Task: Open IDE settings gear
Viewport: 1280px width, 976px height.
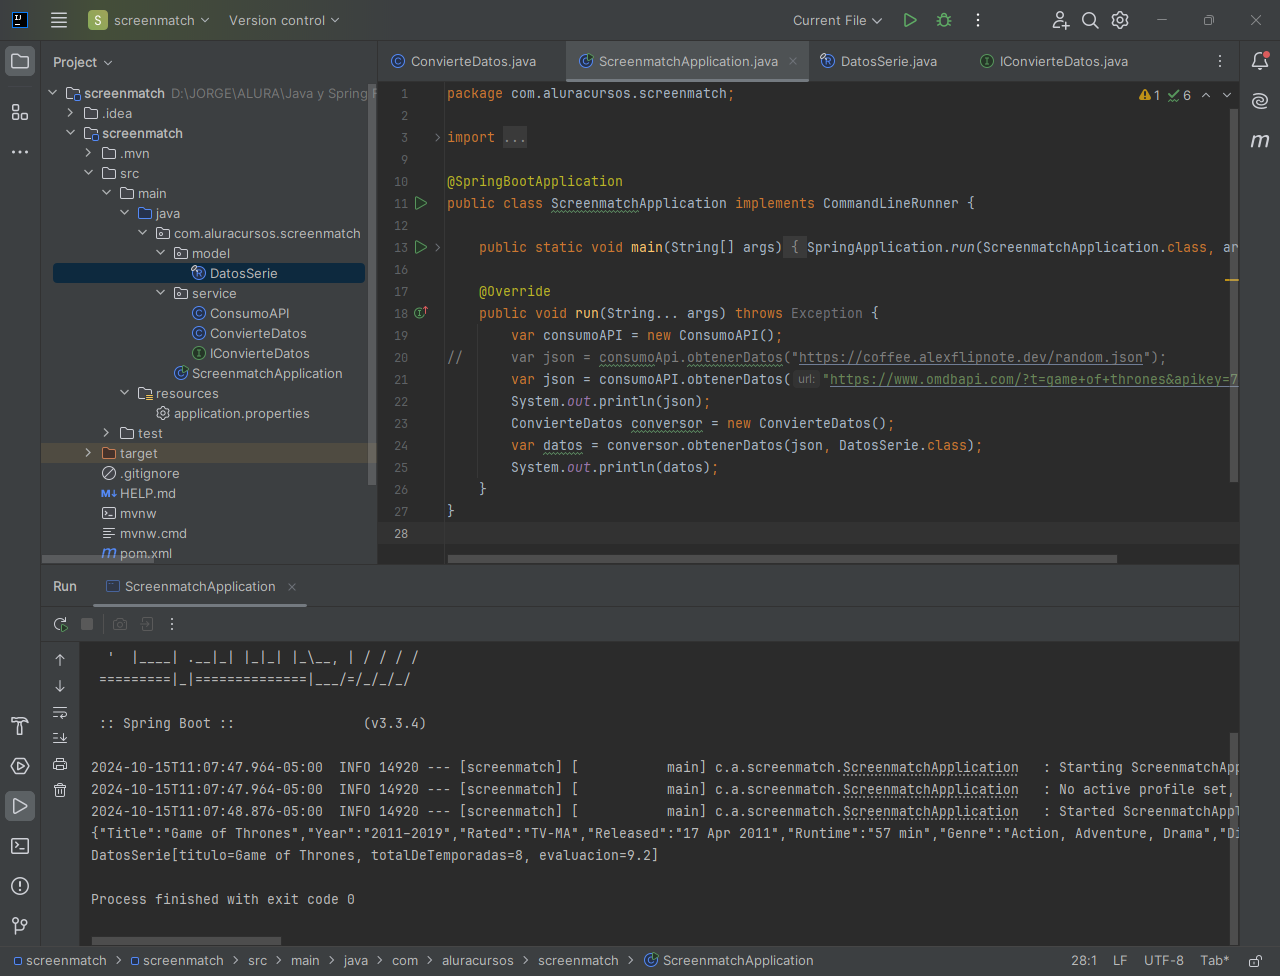Action: (x=1120, y=20)
